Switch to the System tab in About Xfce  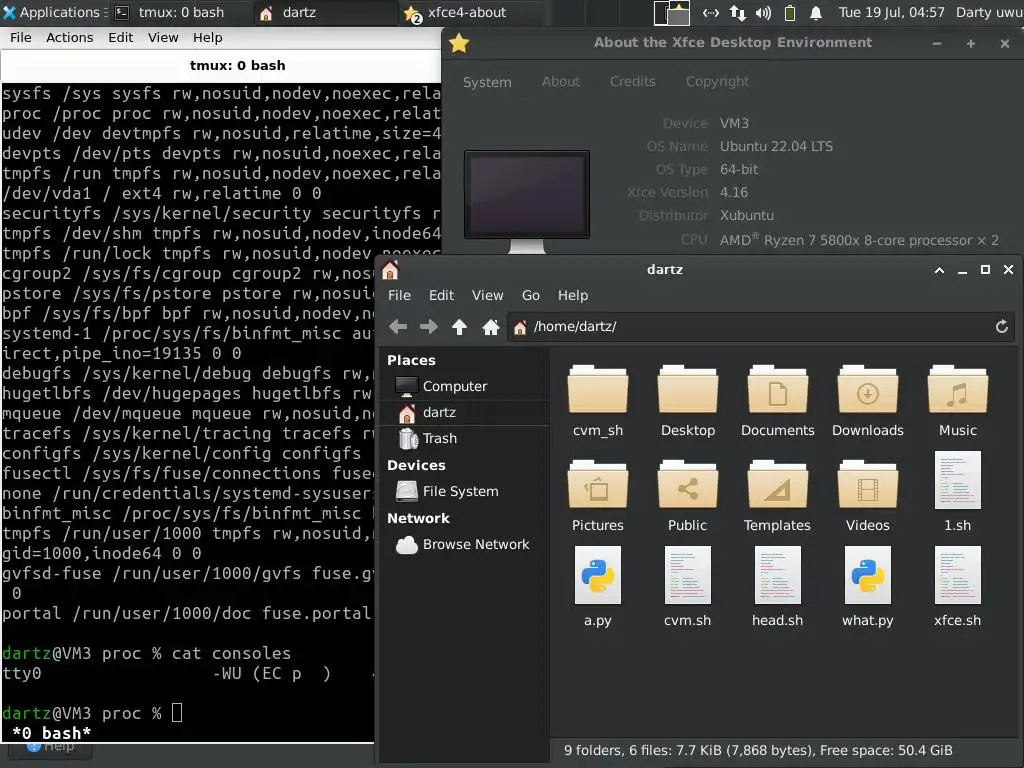pyautogui.click(x=487, y=82)
